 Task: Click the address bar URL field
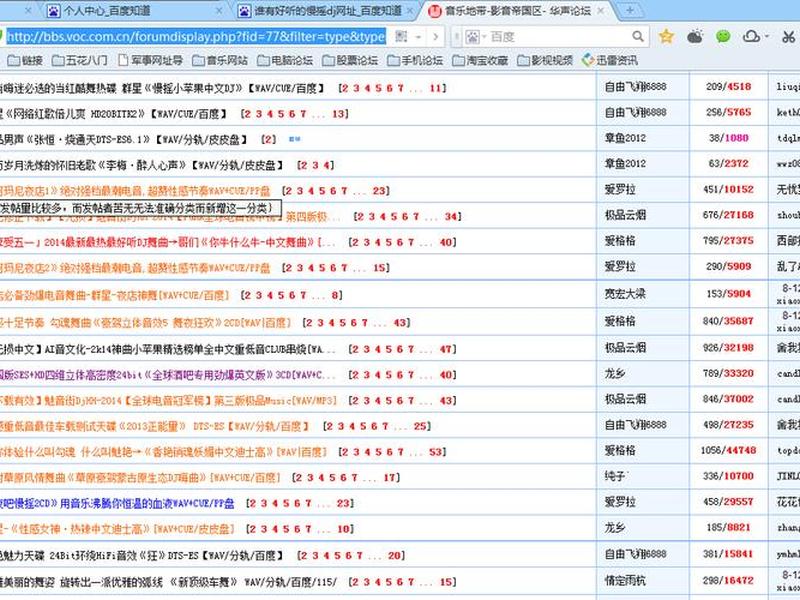[196, 37]
